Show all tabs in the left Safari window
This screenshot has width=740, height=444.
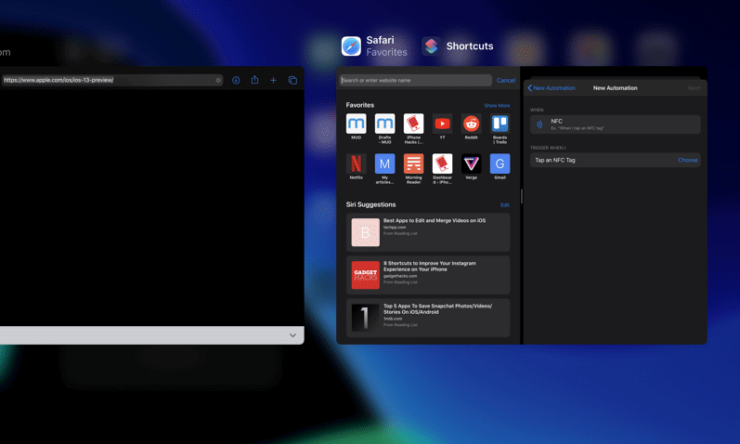pos(293,80)
